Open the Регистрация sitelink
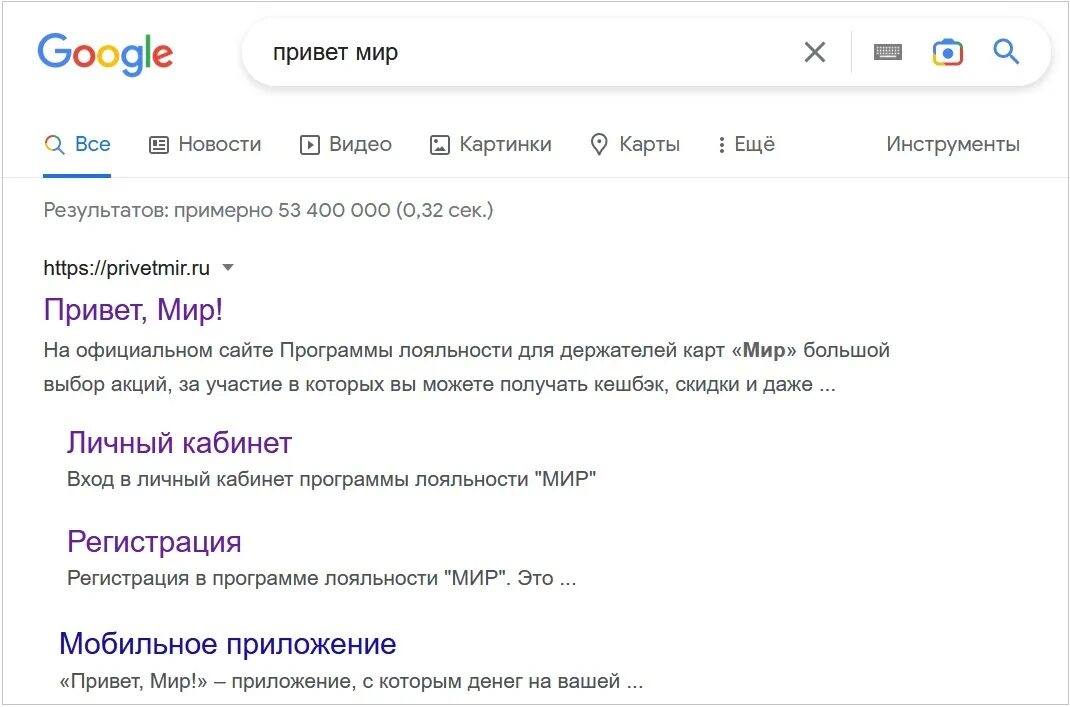This screenshot has width=1070, height=707. 154,542
